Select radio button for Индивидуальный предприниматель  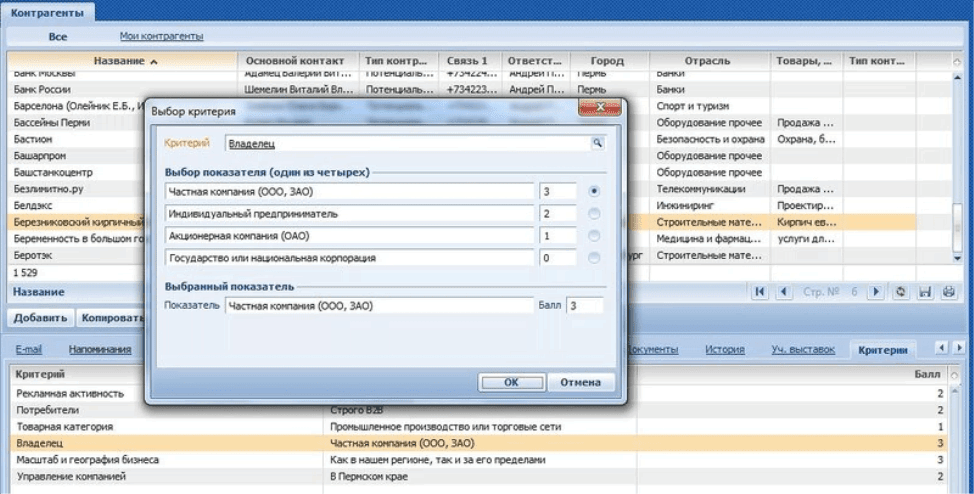pos(595,213)
